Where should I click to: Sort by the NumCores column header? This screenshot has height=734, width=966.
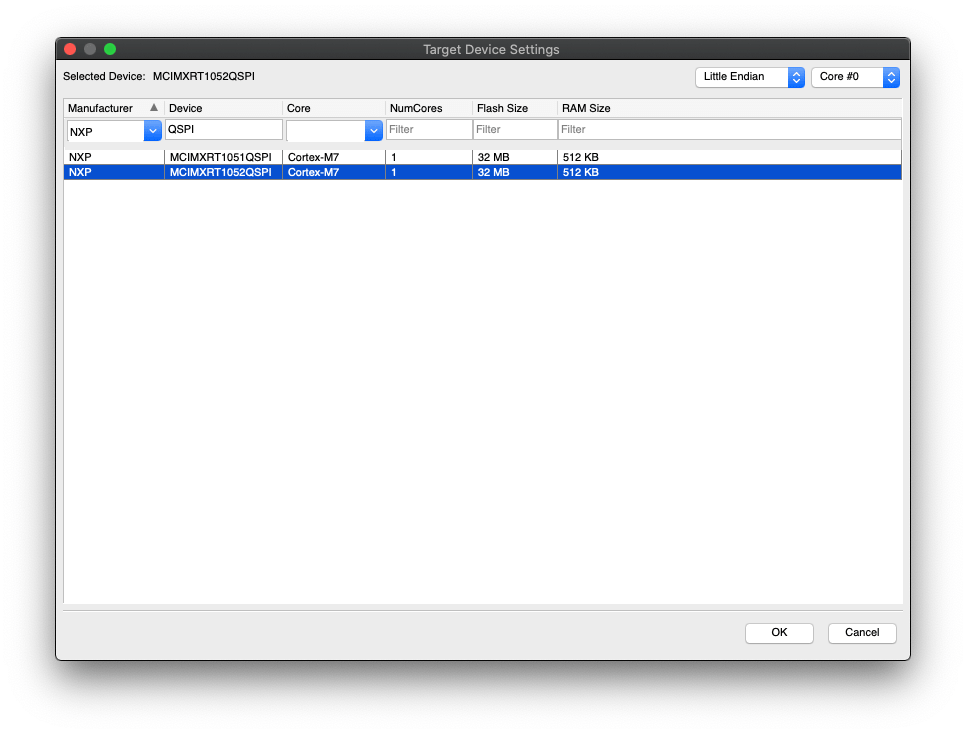coord(429,108)
